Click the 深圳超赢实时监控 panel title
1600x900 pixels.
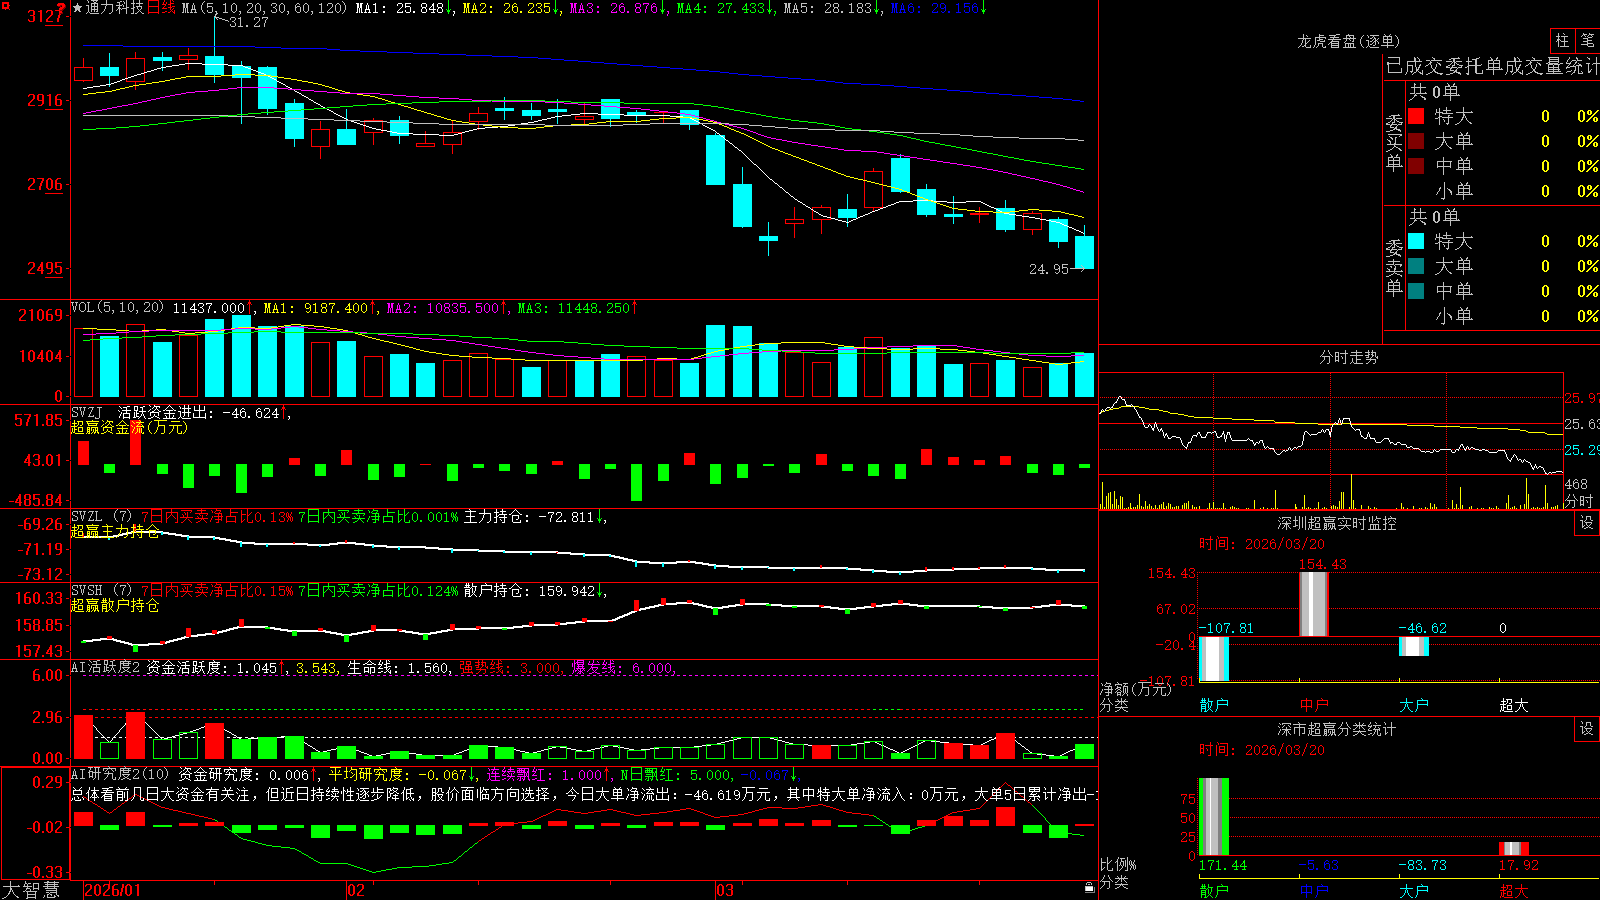[1336, 523]
